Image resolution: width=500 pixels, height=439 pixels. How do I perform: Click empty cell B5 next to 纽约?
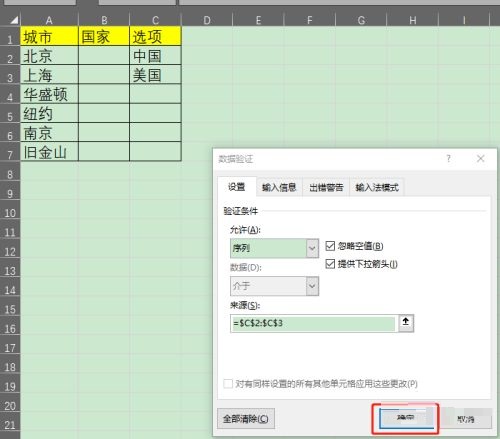[x=104, y=113]
